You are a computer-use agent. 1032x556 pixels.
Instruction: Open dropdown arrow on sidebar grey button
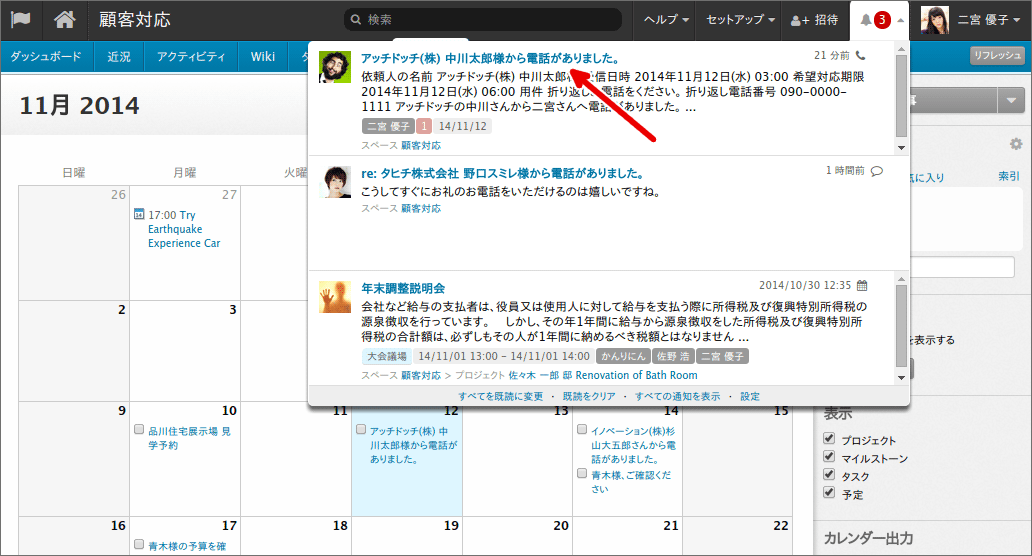tap(1011, 101)
